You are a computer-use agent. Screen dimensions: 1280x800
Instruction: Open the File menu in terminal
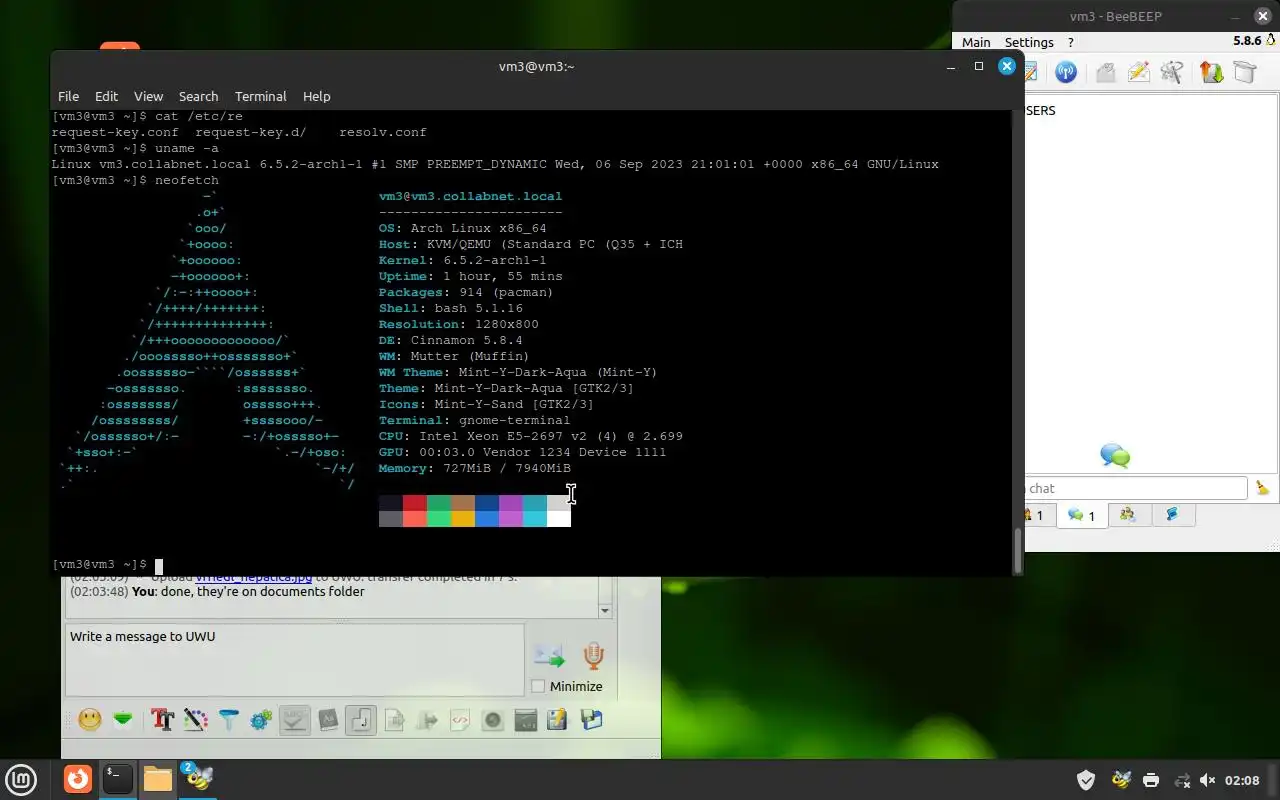click(68, 96)
